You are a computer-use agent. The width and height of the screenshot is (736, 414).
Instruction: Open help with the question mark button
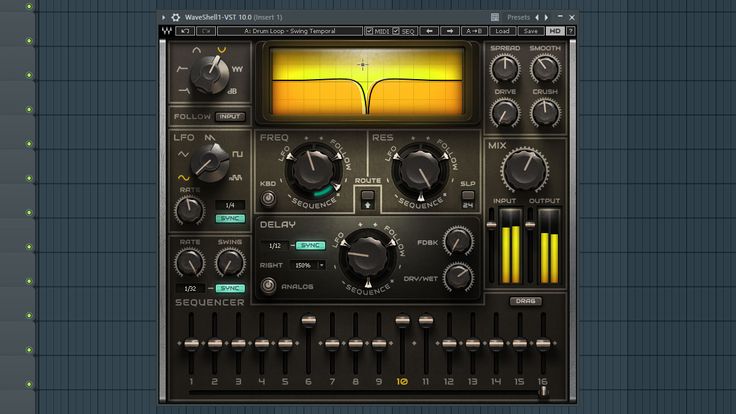[x=570, y=31]
